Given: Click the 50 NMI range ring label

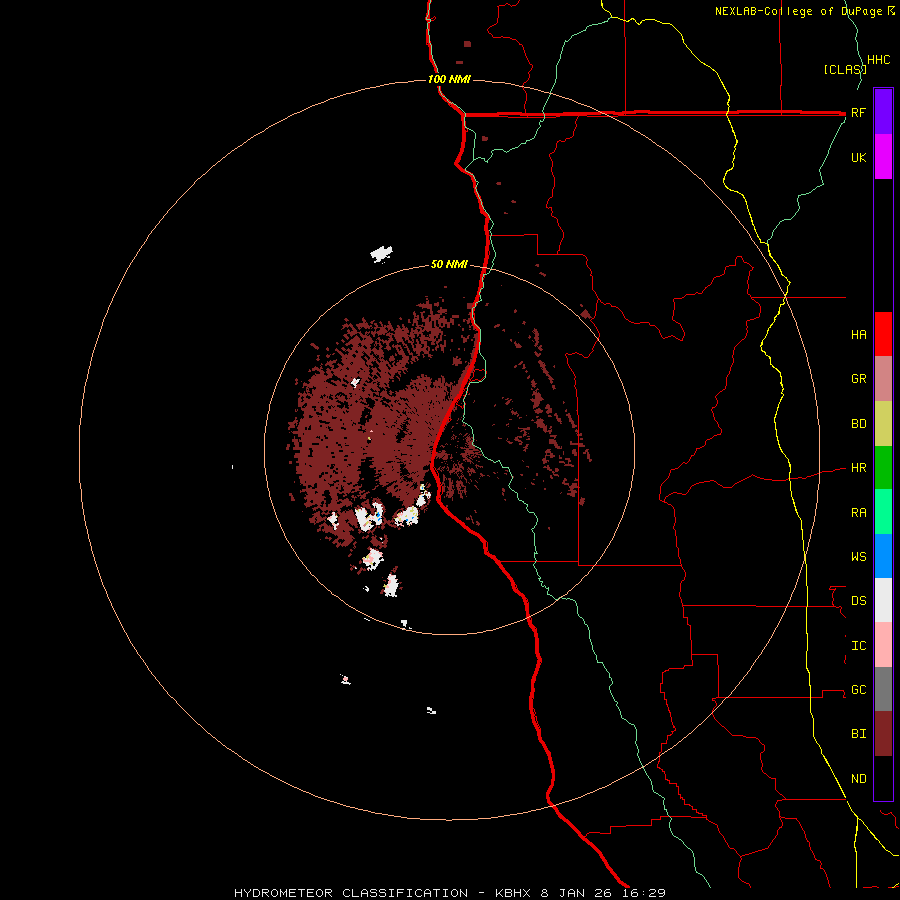Looking at the screenshot, I should 449,264.
